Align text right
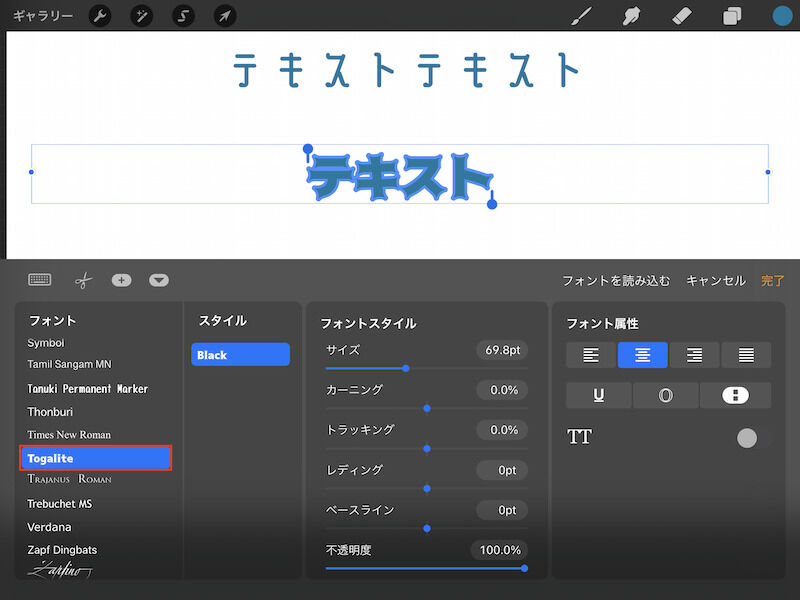Screen dimensions: 800x600 point(694,355)
